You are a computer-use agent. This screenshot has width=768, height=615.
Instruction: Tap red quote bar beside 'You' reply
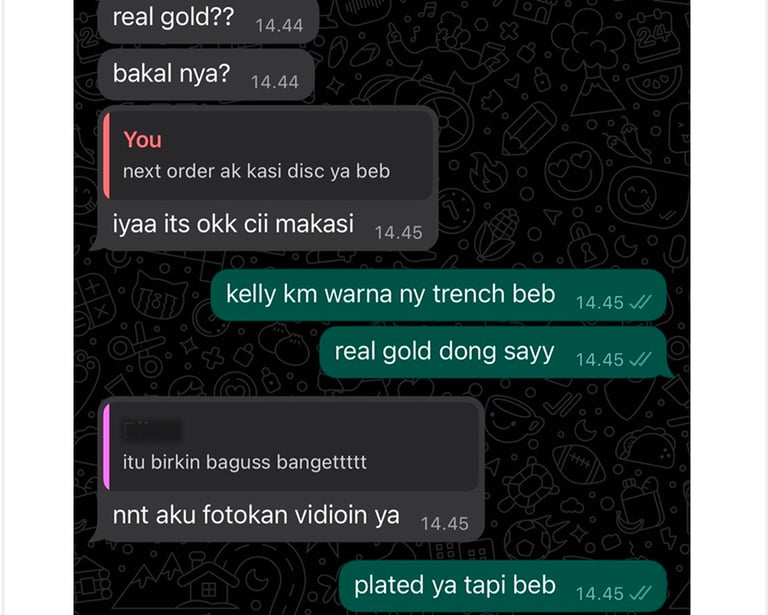[106, 156]
